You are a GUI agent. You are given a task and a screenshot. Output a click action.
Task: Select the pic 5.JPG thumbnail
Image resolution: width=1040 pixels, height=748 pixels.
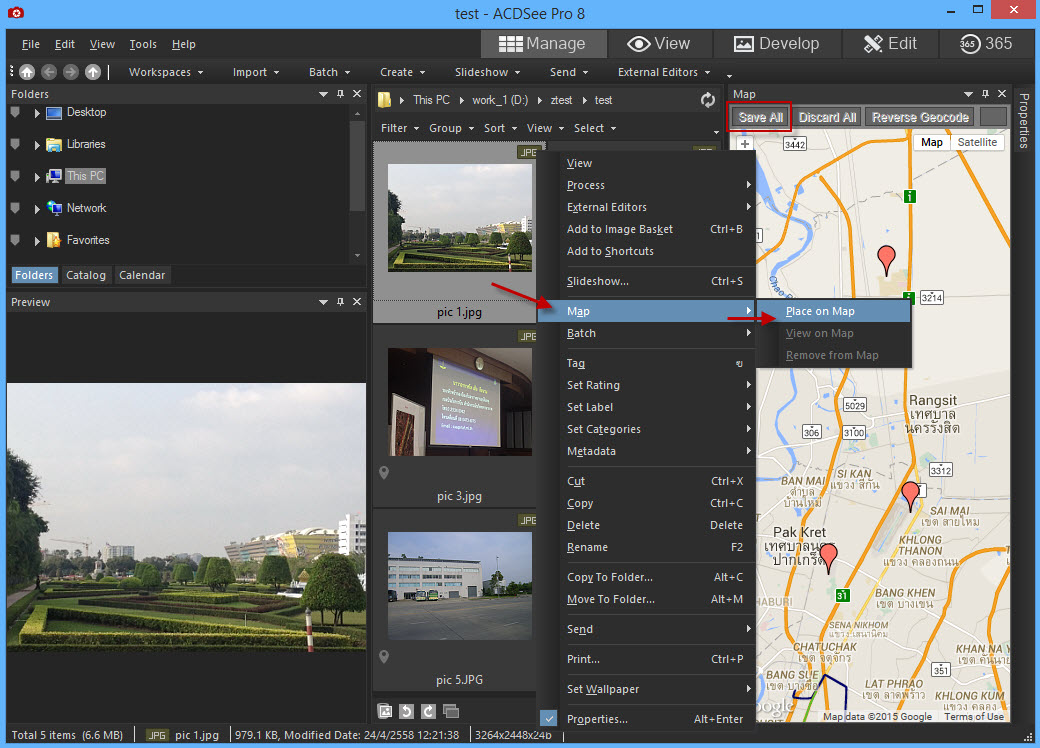click(x=459, y=586)
